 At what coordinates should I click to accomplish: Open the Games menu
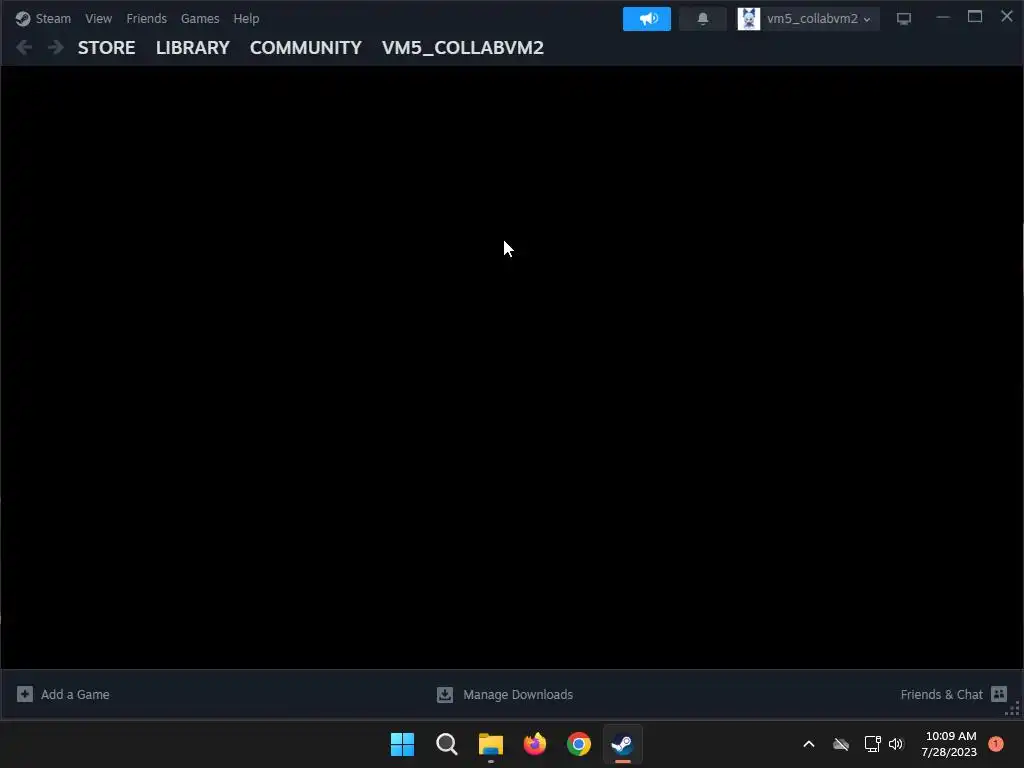(x=200, y=18)
